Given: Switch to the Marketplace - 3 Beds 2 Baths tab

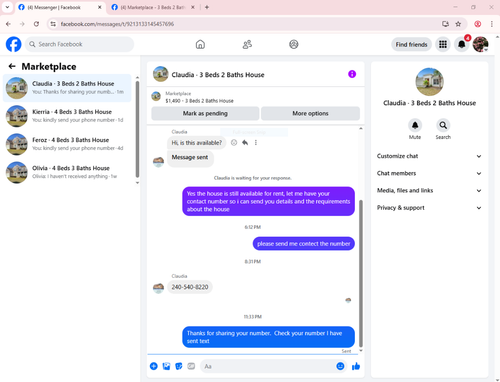Looking at the screenshot, I should (153, 7).
